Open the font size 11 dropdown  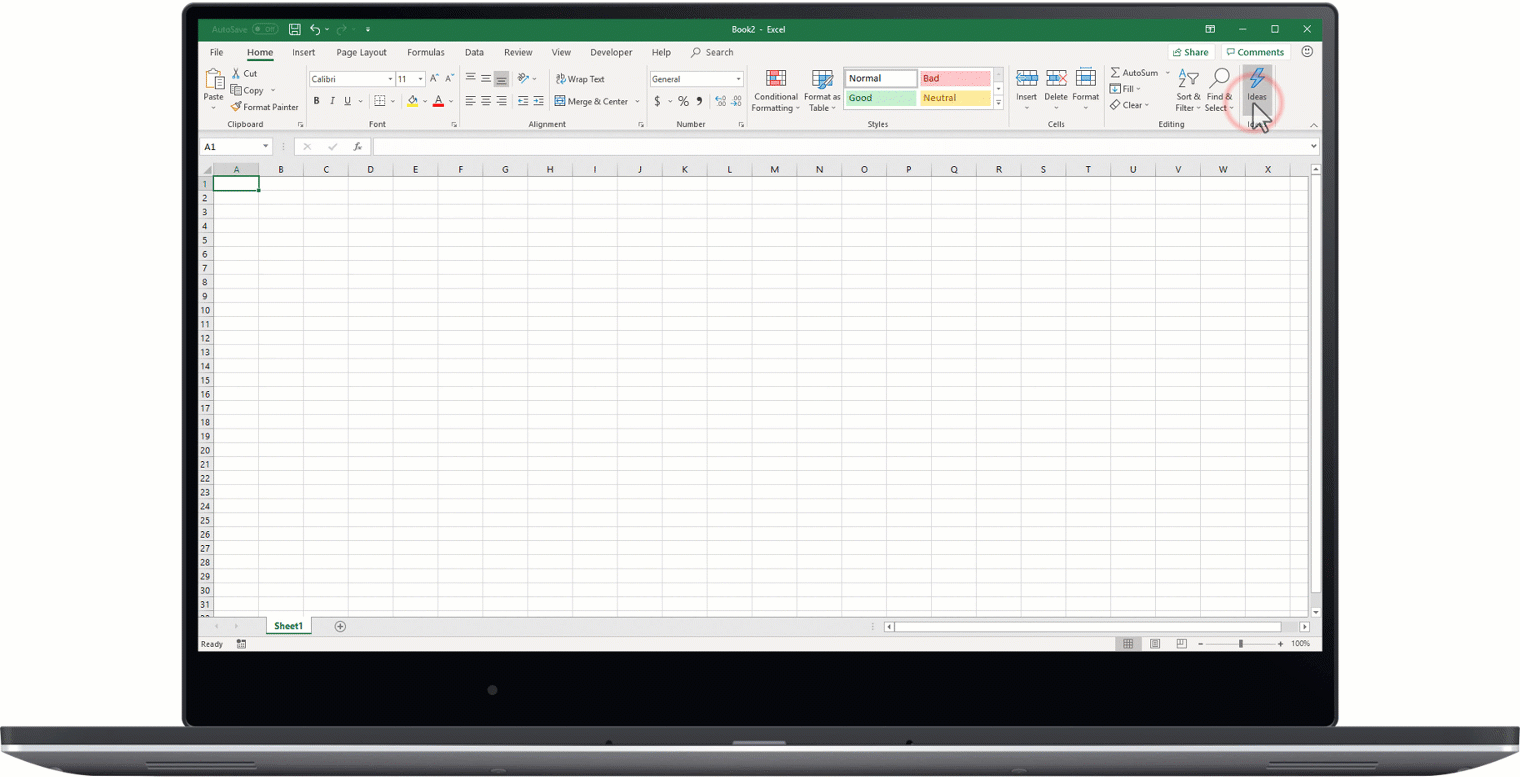421,79
